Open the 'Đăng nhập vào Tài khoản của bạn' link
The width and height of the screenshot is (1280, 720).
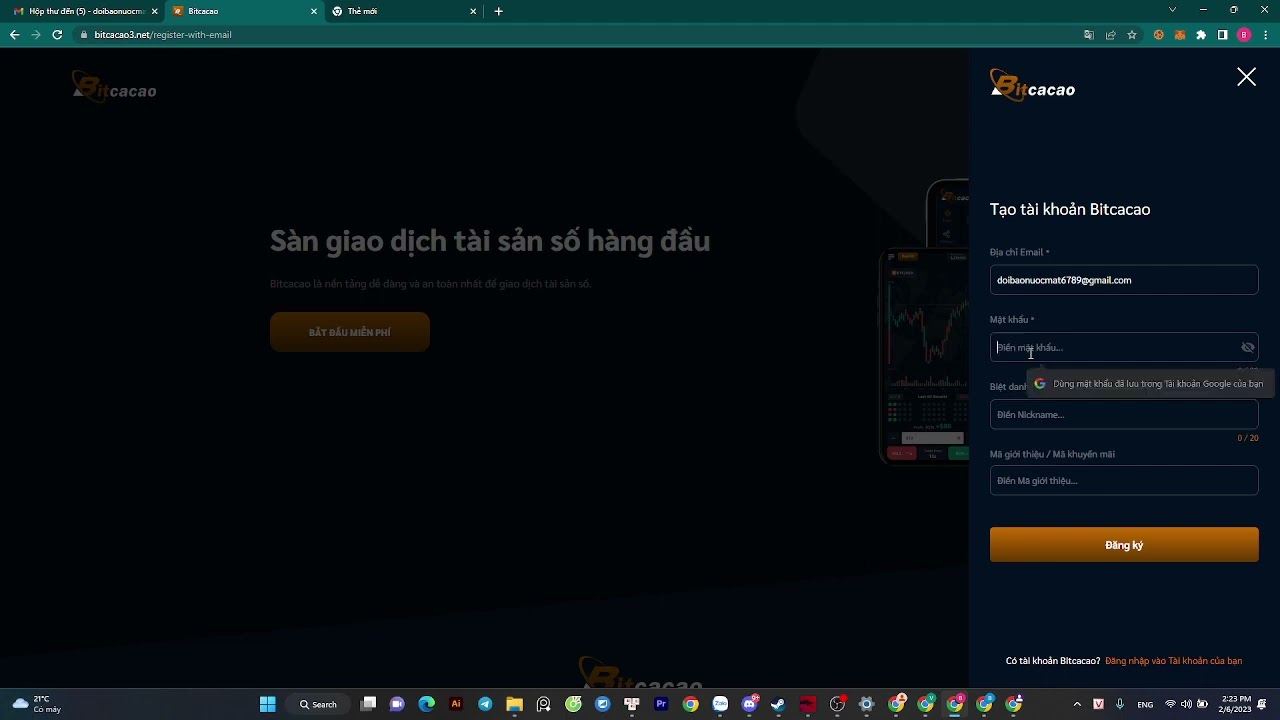tap(1174, 661)
